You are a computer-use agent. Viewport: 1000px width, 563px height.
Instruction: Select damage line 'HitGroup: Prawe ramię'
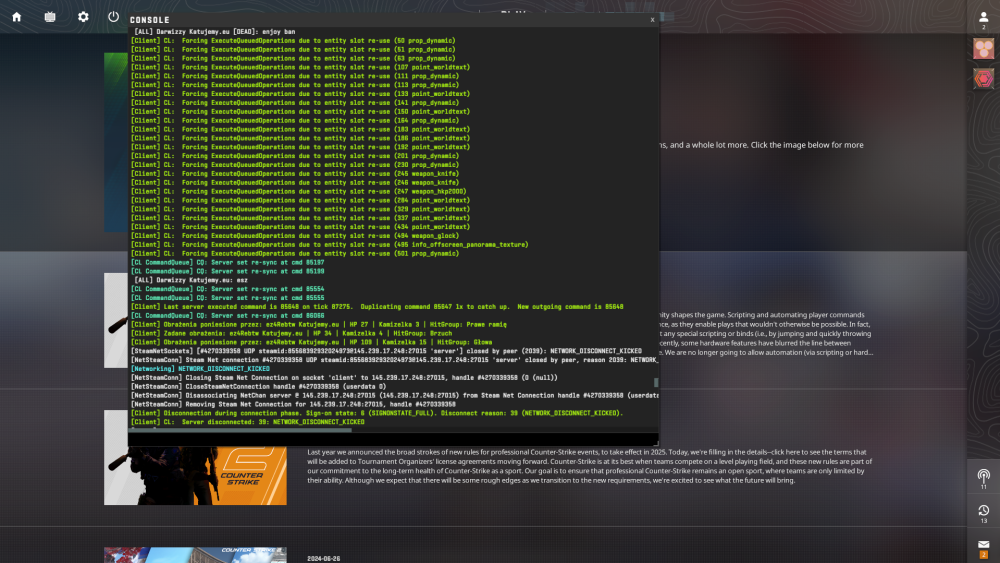pyautogui.click(x=319, y=325)
